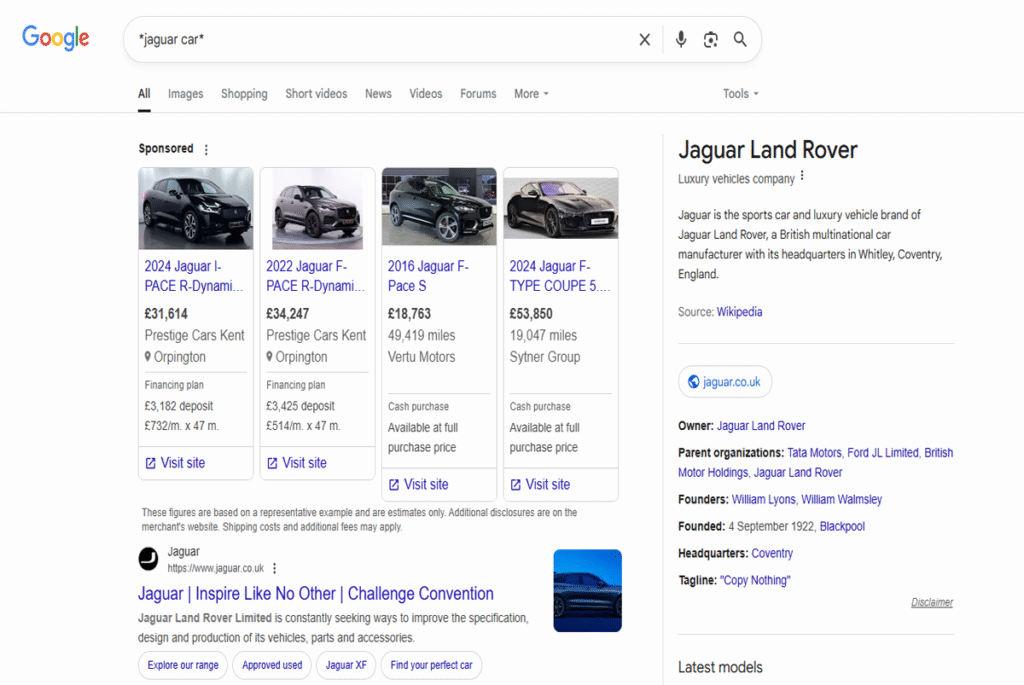Open three-dot menu next to jaguar.co.uk URL
The image size is (1024, 685).
tap(275, 568)
